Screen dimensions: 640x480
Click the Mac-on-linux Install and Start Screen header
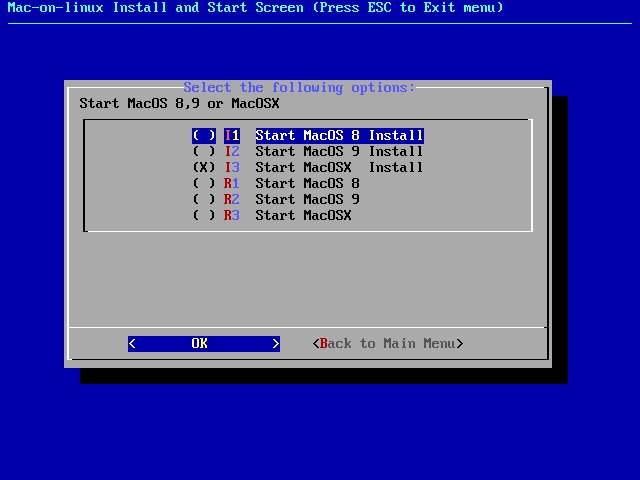[256, 8]
